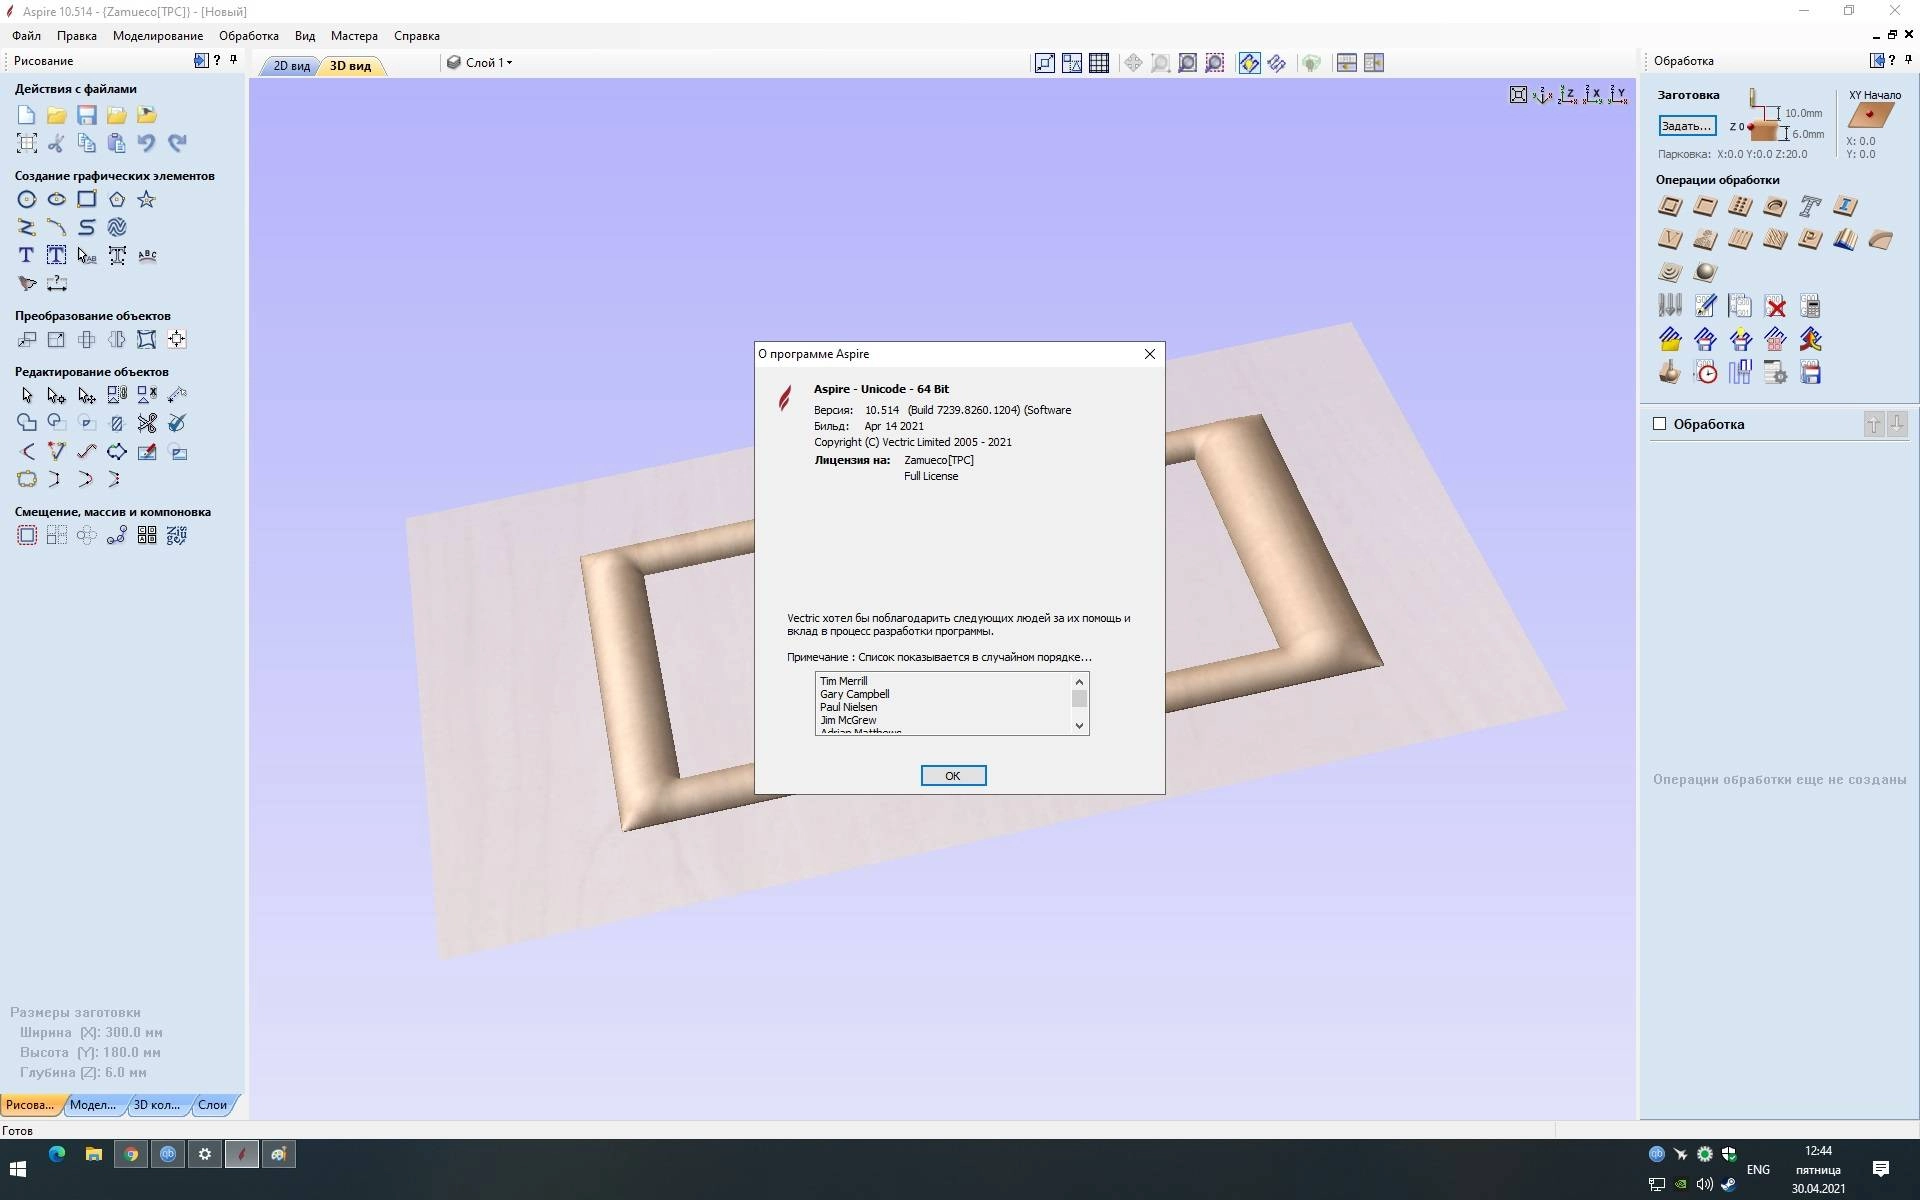
Task: Switch to the 3D вид tab
Action: pyautogui.click(x=350, y=65)
